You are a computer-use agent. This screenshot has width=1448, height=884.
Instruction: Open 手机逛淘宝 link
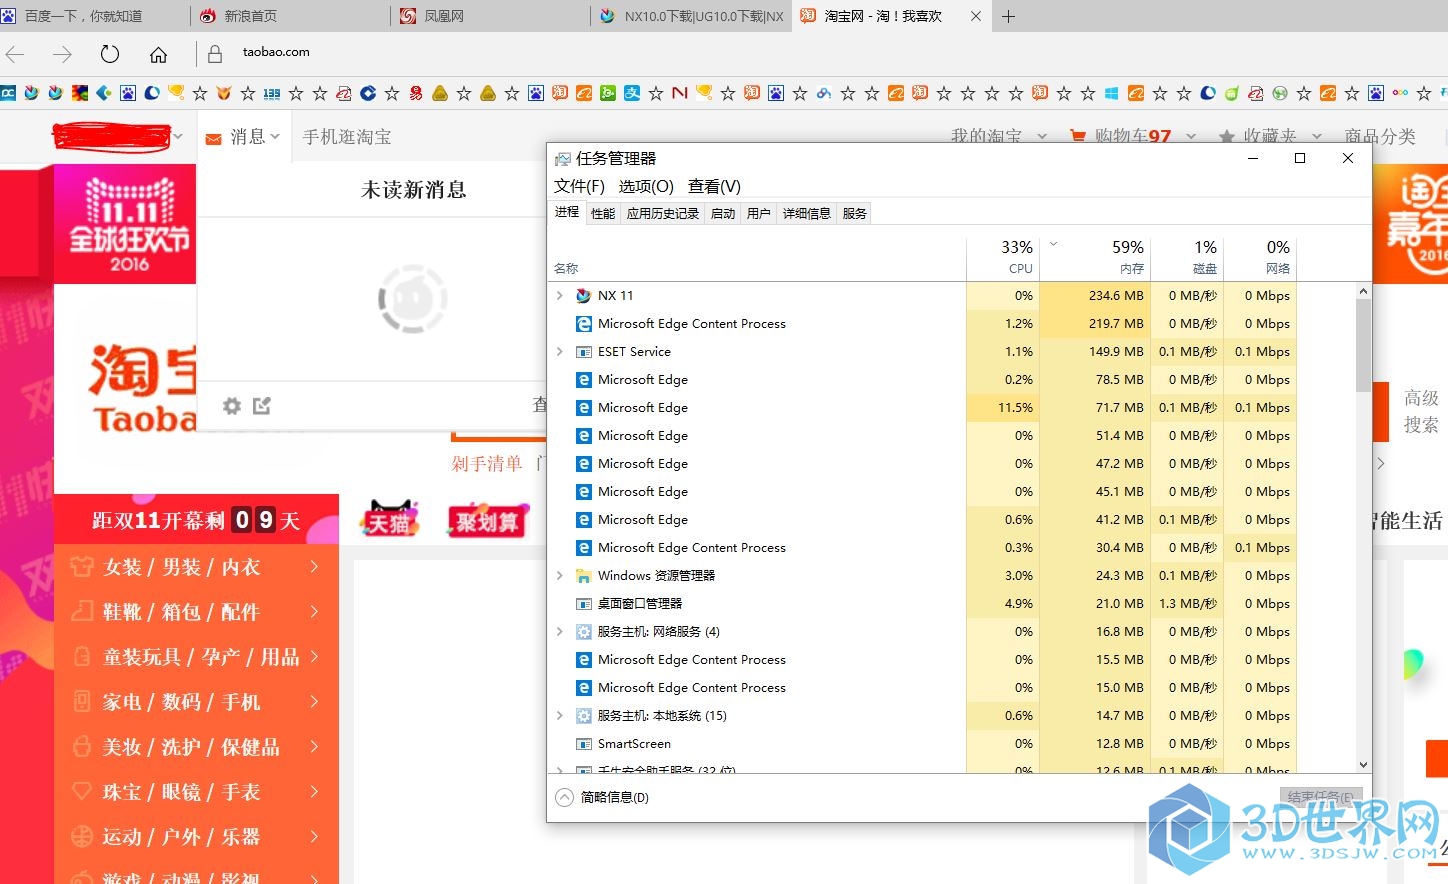347,137
